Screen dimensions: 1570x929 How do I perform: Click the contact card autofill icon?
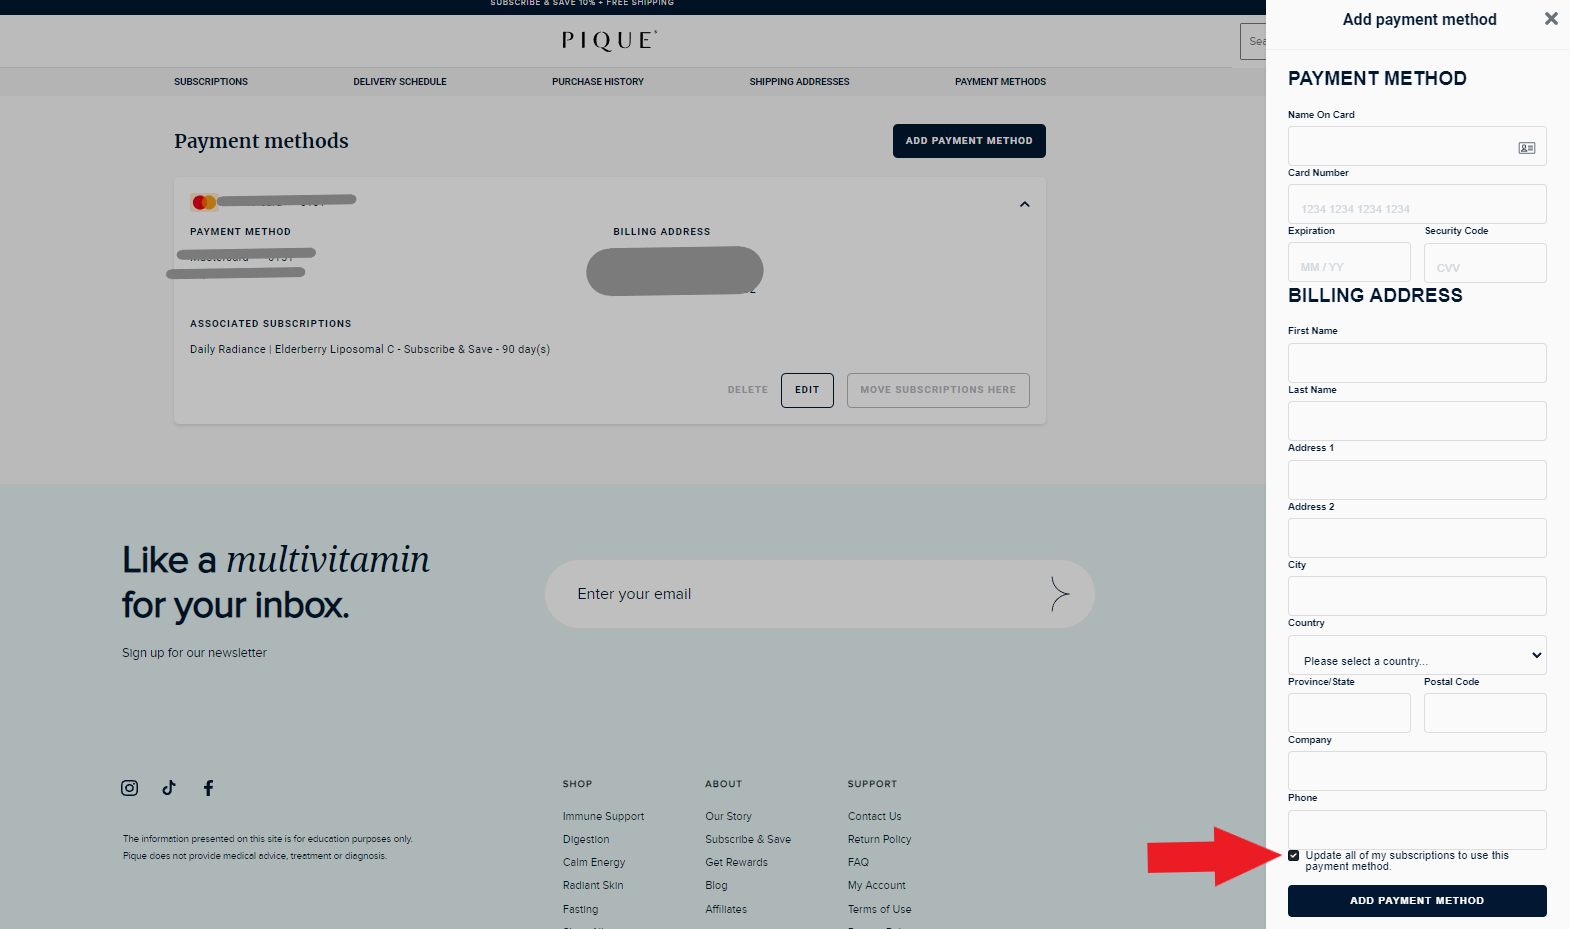pyautogui.click(x=1527, y=148)
